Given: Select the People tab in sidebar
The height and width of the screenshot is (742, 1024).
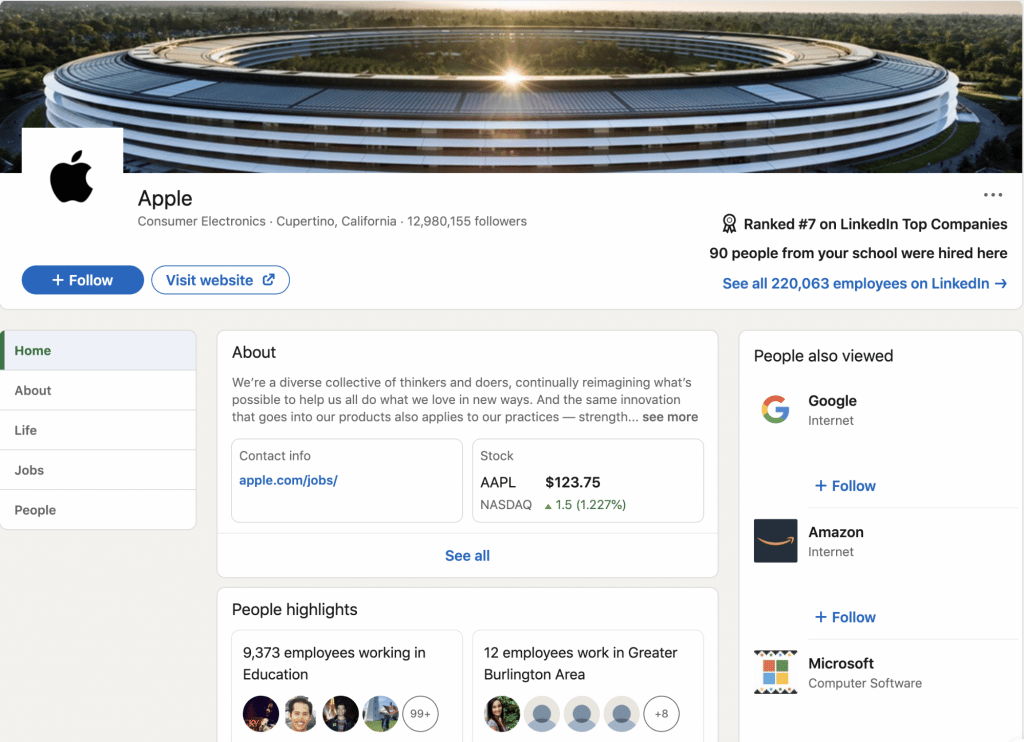Looking at the screenshot, I should point(98,510).
